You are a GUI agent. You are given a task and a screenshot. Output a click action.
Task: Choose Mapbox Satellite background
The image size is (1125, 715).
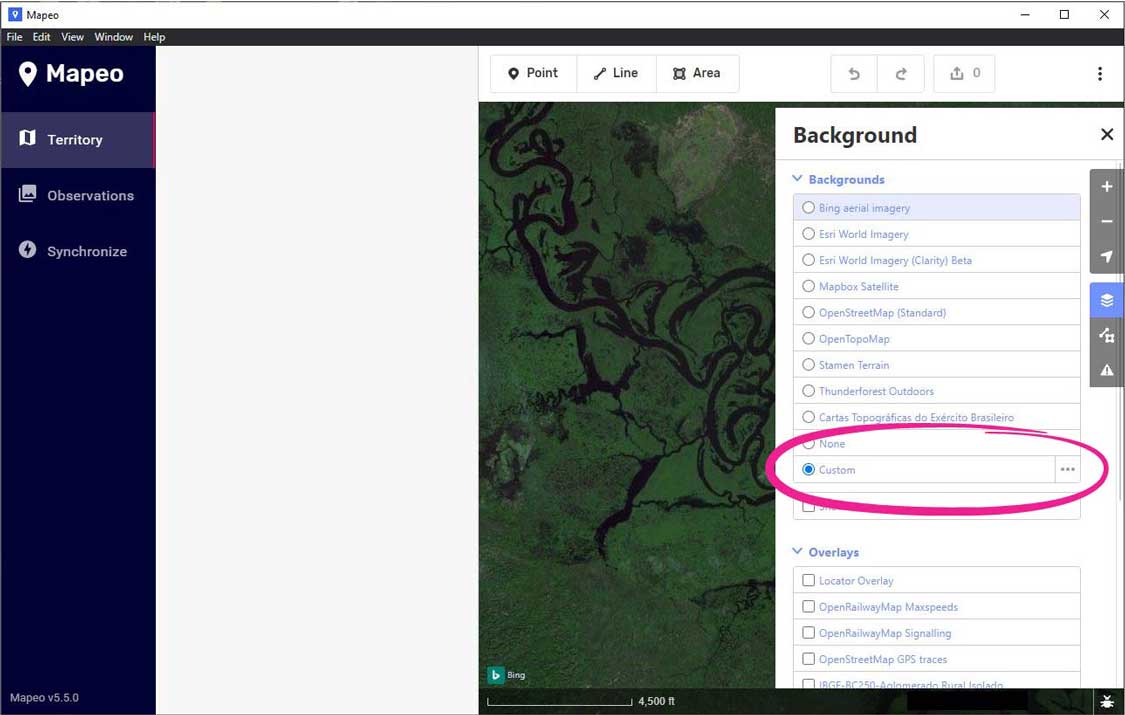pos(937,286)
